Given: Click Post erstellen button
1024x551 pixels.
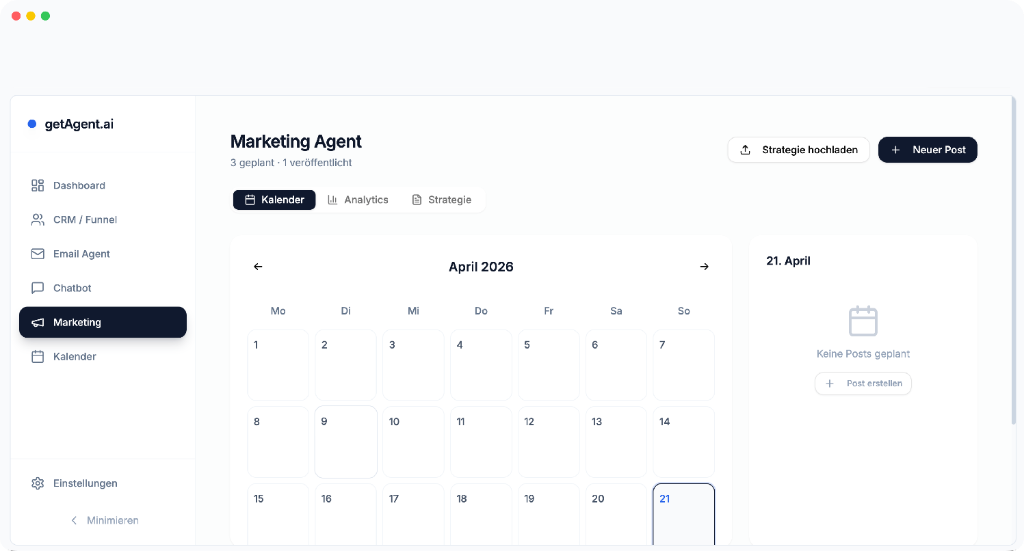Looking at the screenshot, I should 863,383.
